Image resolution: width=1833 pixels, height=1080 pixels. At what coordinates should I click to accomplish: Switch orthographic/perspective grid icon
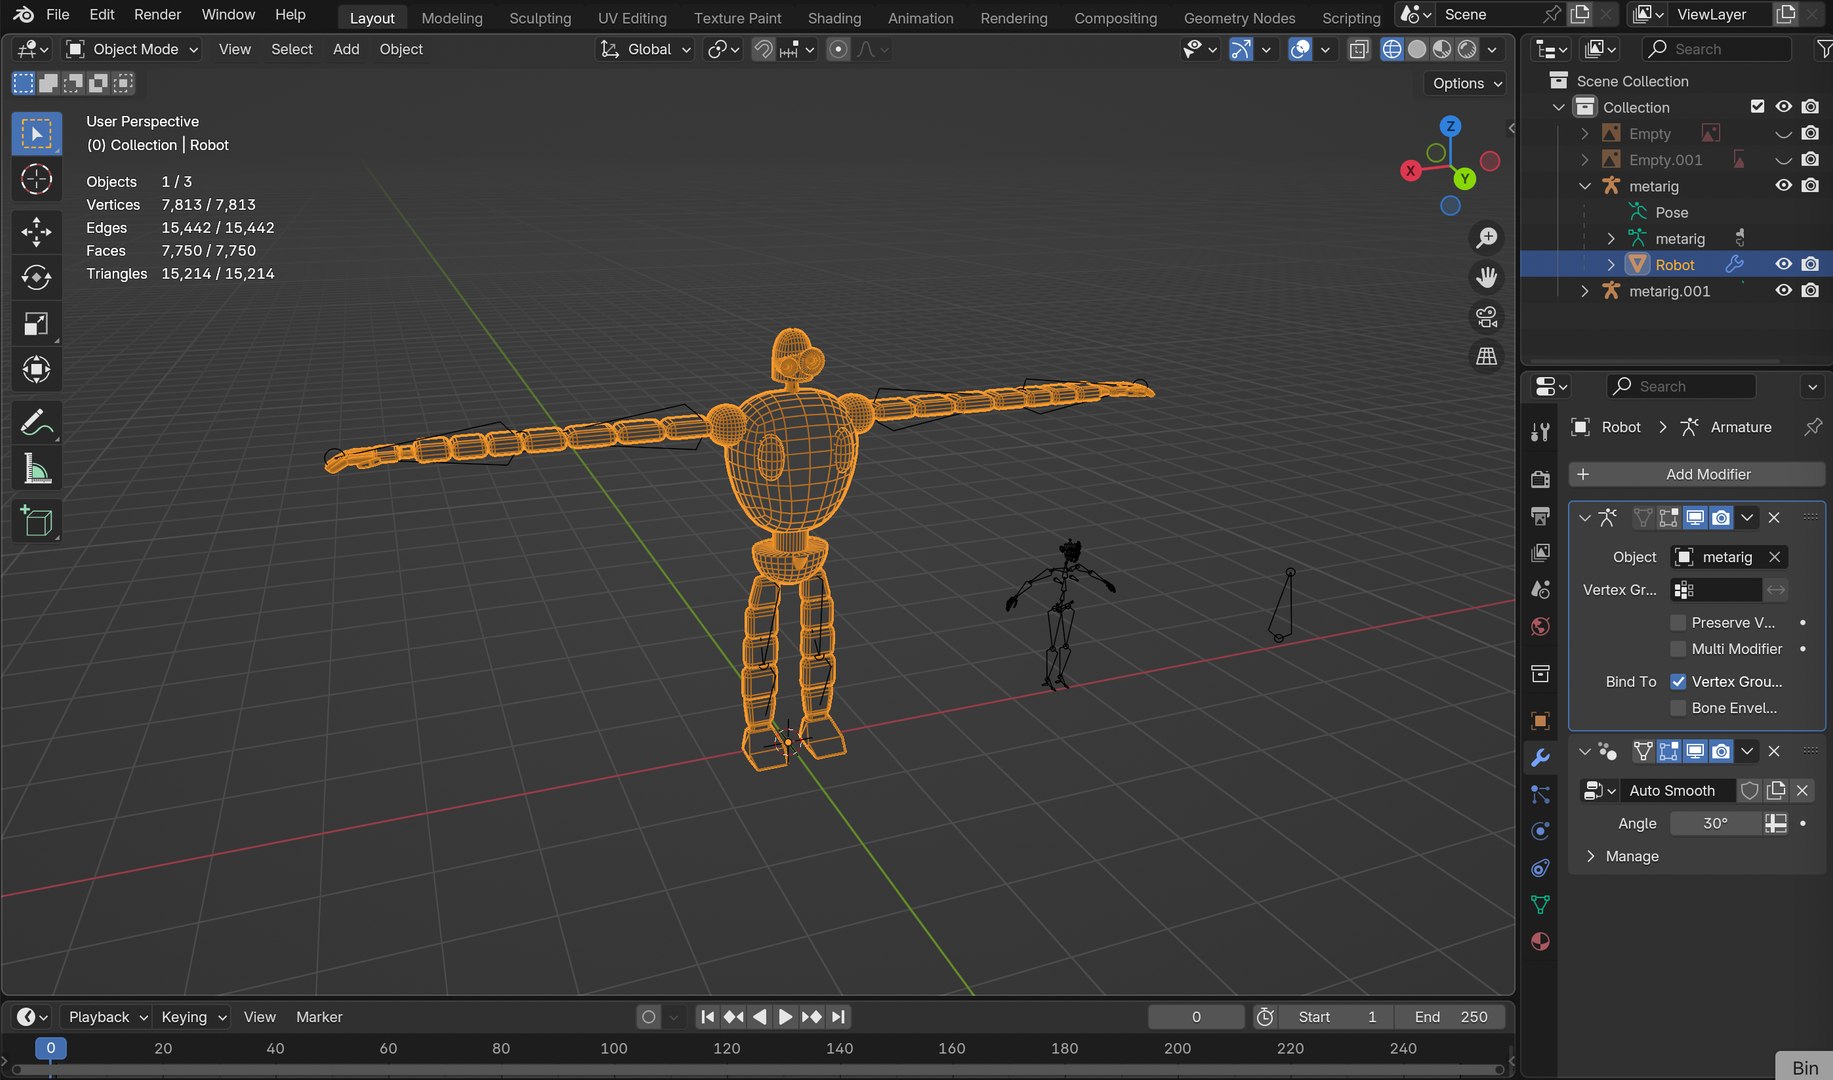pos(1486,356)
